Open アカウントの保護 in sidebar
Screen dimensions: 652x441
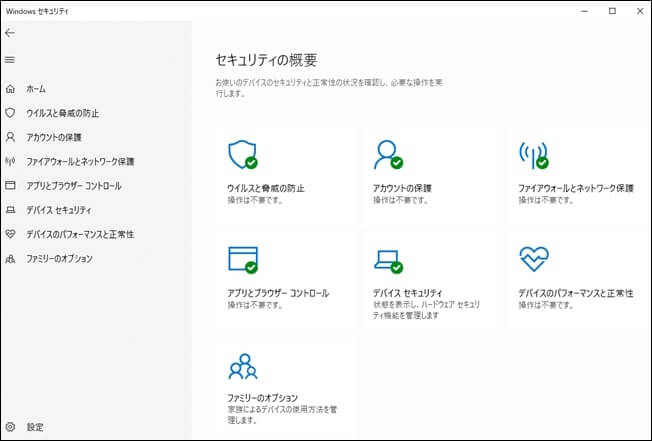54,137
